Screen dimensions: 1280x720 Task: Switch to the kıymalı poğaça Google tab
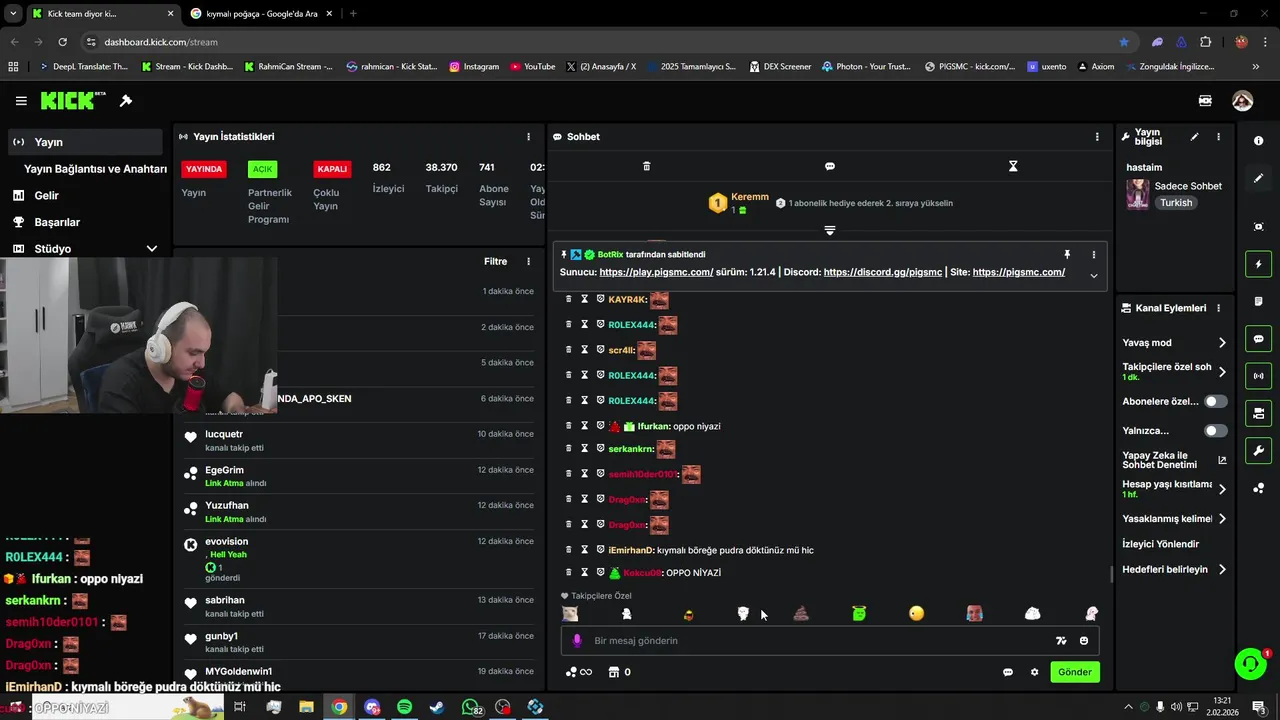264,14
